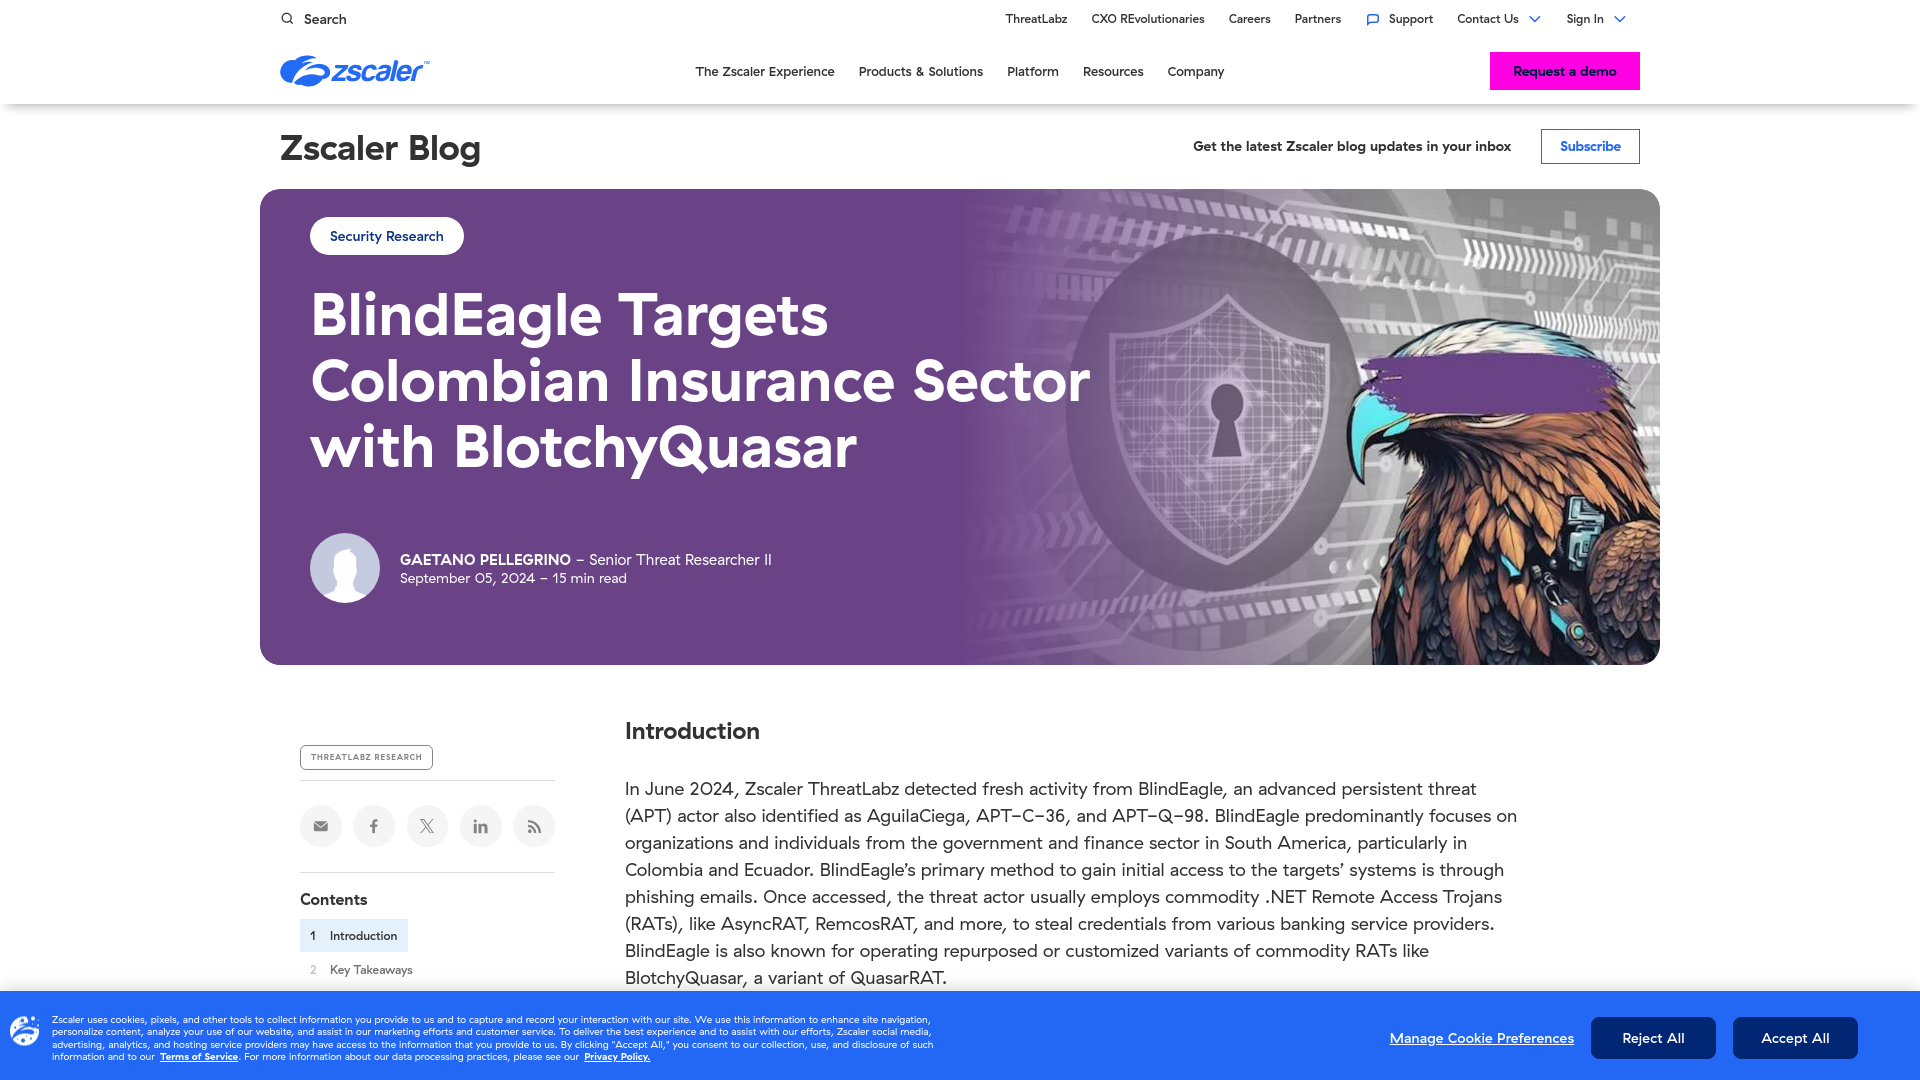Image resolution: width=1920 pixels, height=1080 pixels.
Task: Click the Facebook share icon
Action: click(375, 827)
